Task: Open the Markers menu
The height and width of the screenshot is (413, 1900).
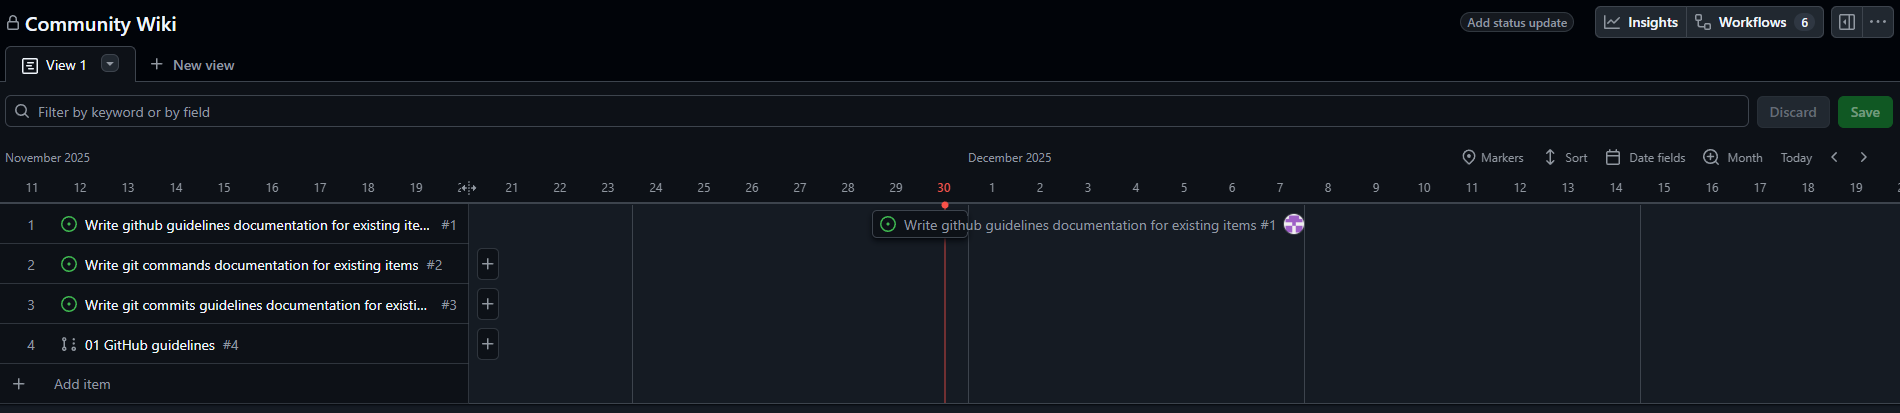Action: pyautogui.click(x=1492, y=157)
